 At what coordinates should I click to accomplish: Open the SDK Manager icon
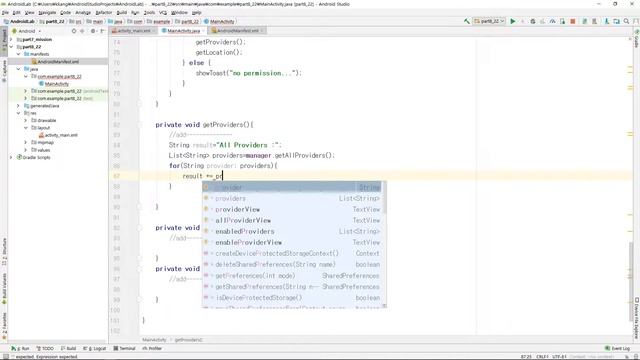[x=607, y=21]
